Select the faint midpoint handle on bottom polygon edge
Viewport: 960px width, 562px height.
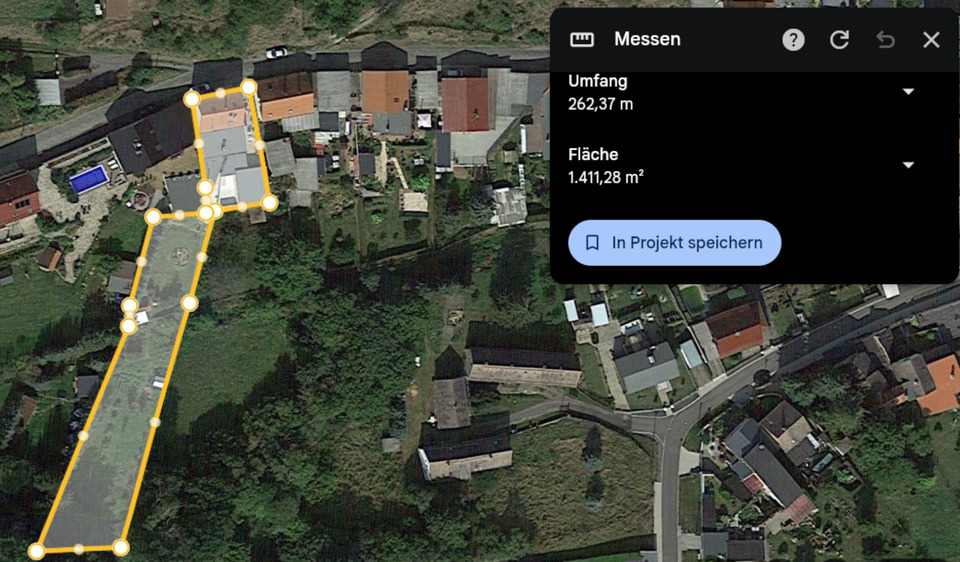pyautogui.click(x=78, y=549)
